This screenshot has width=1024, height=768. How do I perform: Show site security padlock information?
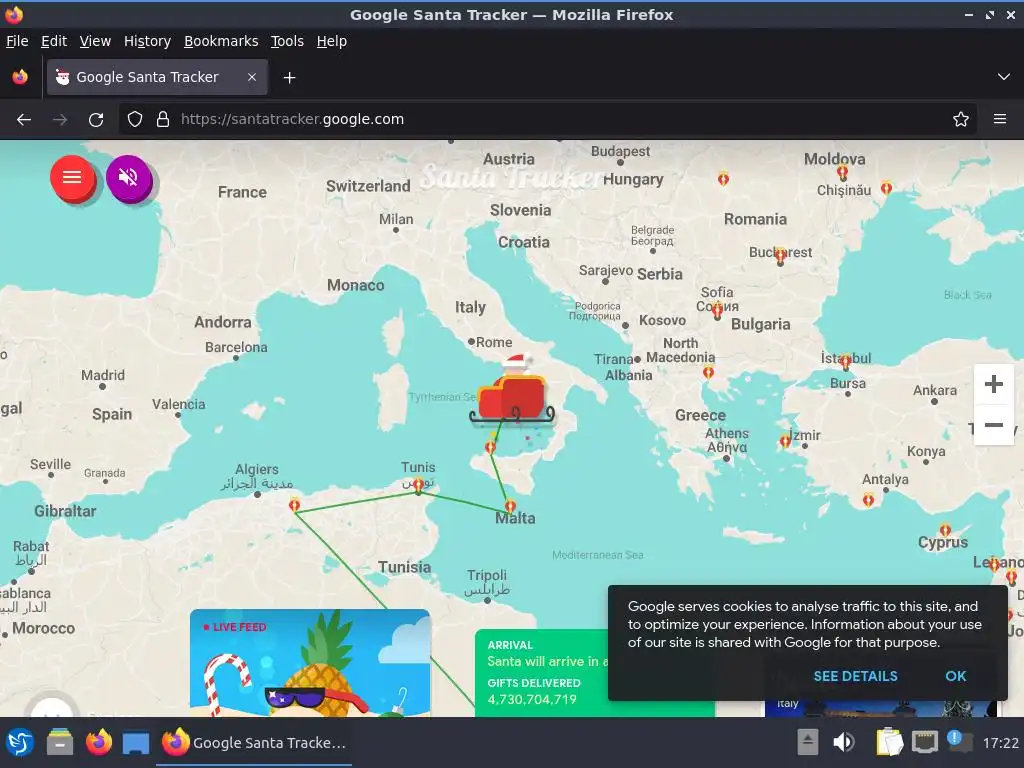point(163,119)
